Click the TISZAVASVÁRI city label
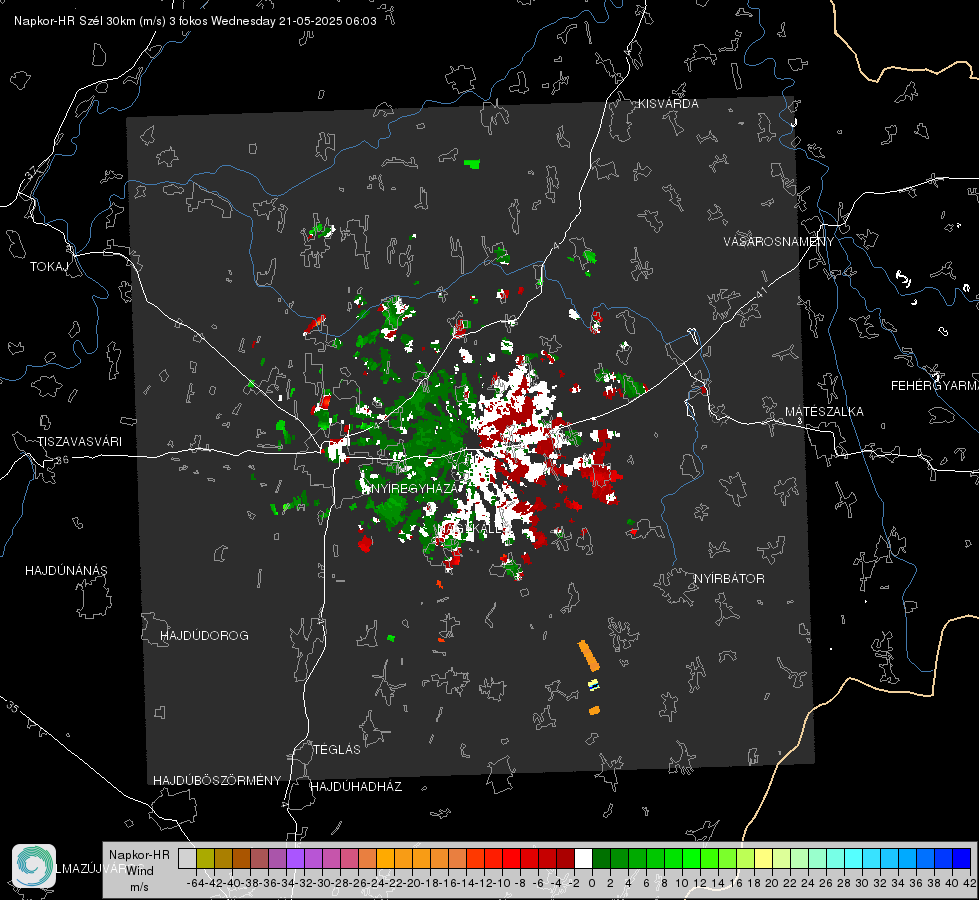This screenshot has width=979, height=900. point(79,442)
